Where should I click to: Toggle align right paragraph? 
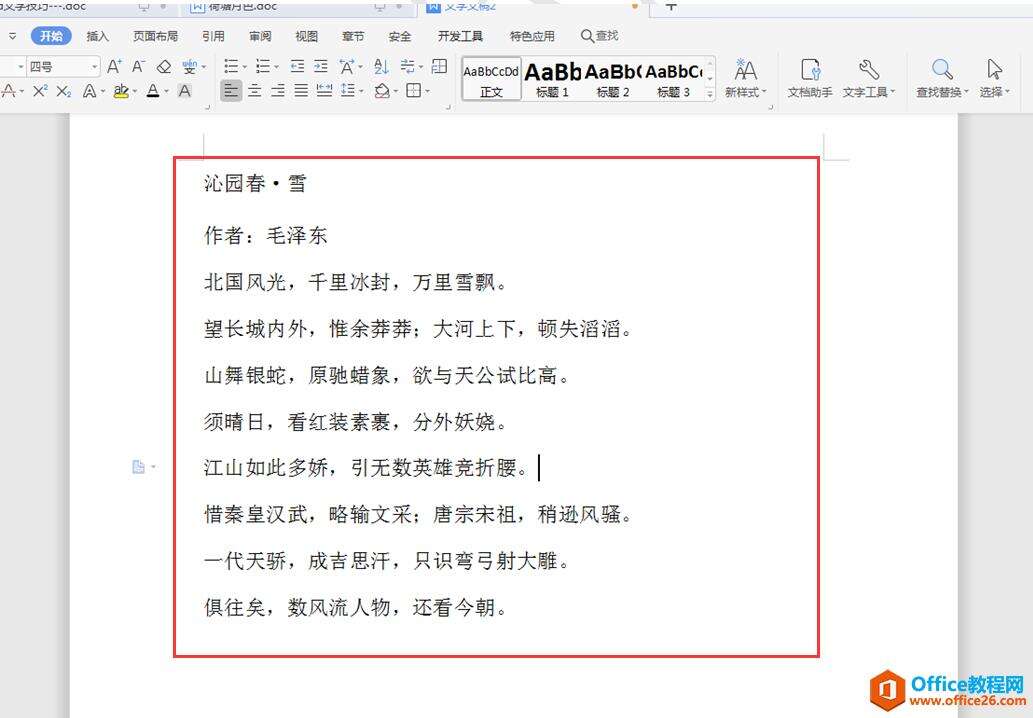pos(278,91)
